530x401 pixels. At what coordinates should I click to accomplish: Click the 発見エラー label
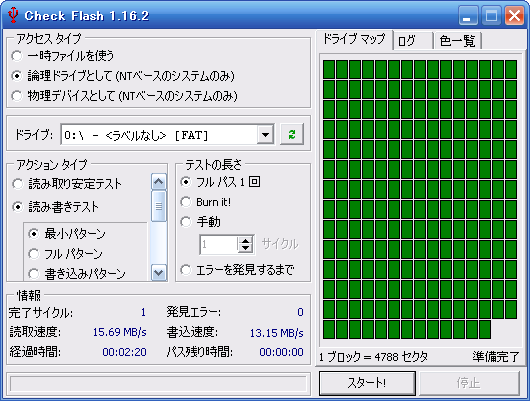pos(193,312)
